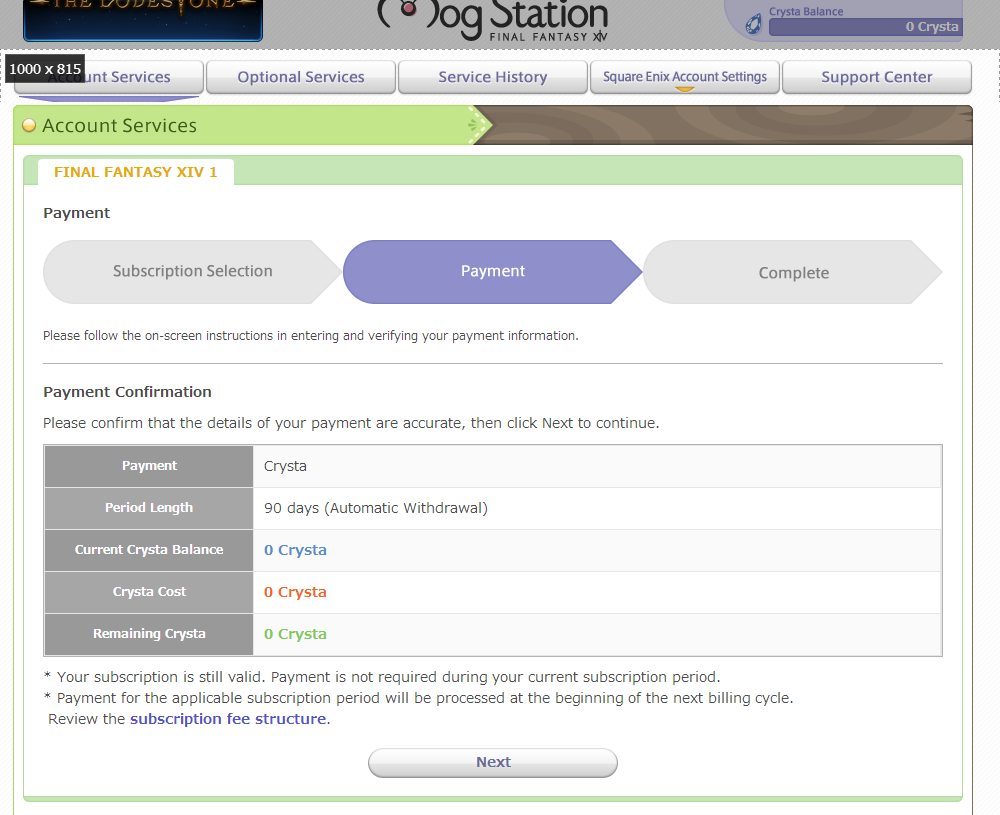This screenshot has height=815, width=1000.
Task: Click the Next button
Action: 493,763
